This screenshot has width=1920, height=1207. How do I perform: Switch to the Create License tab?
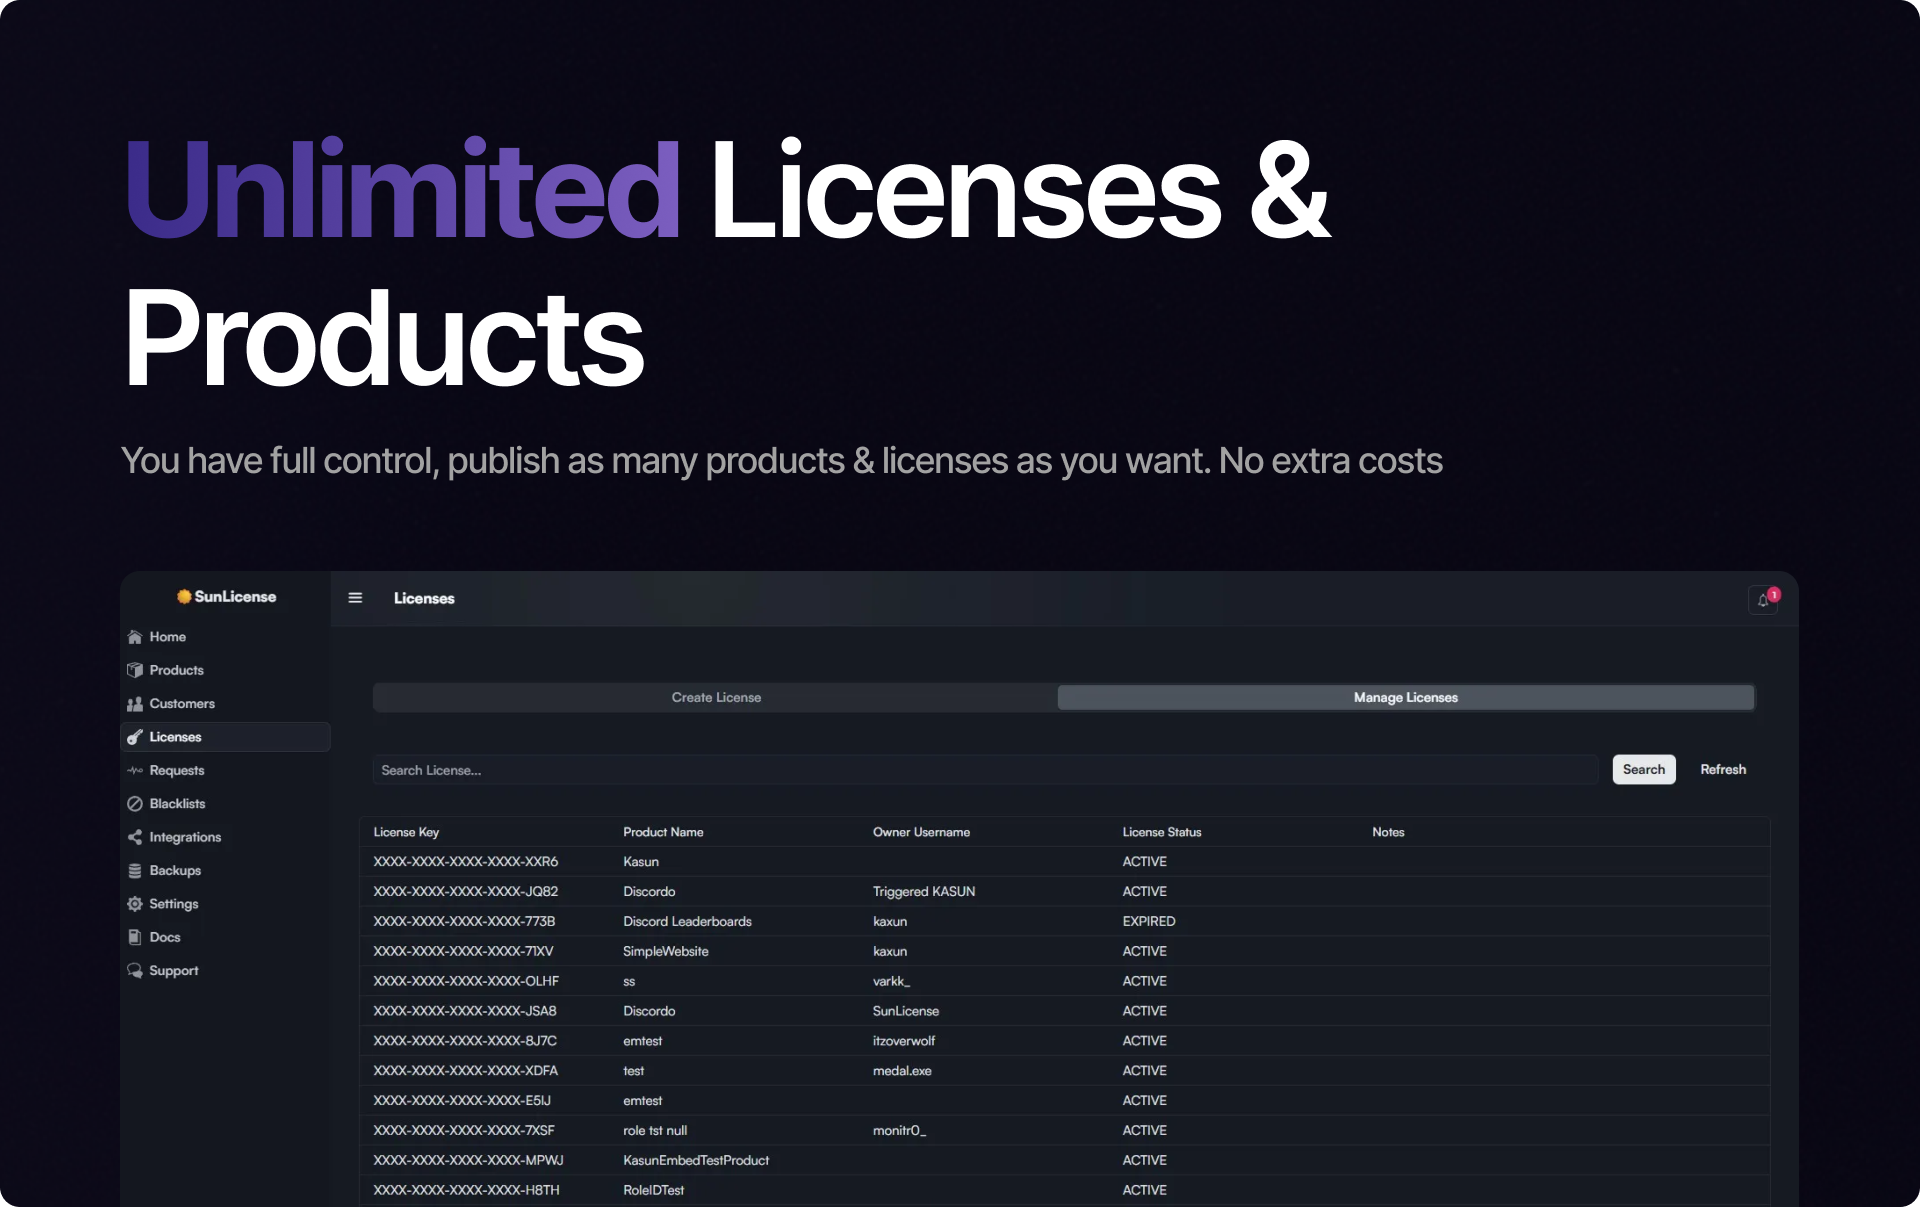716,697
